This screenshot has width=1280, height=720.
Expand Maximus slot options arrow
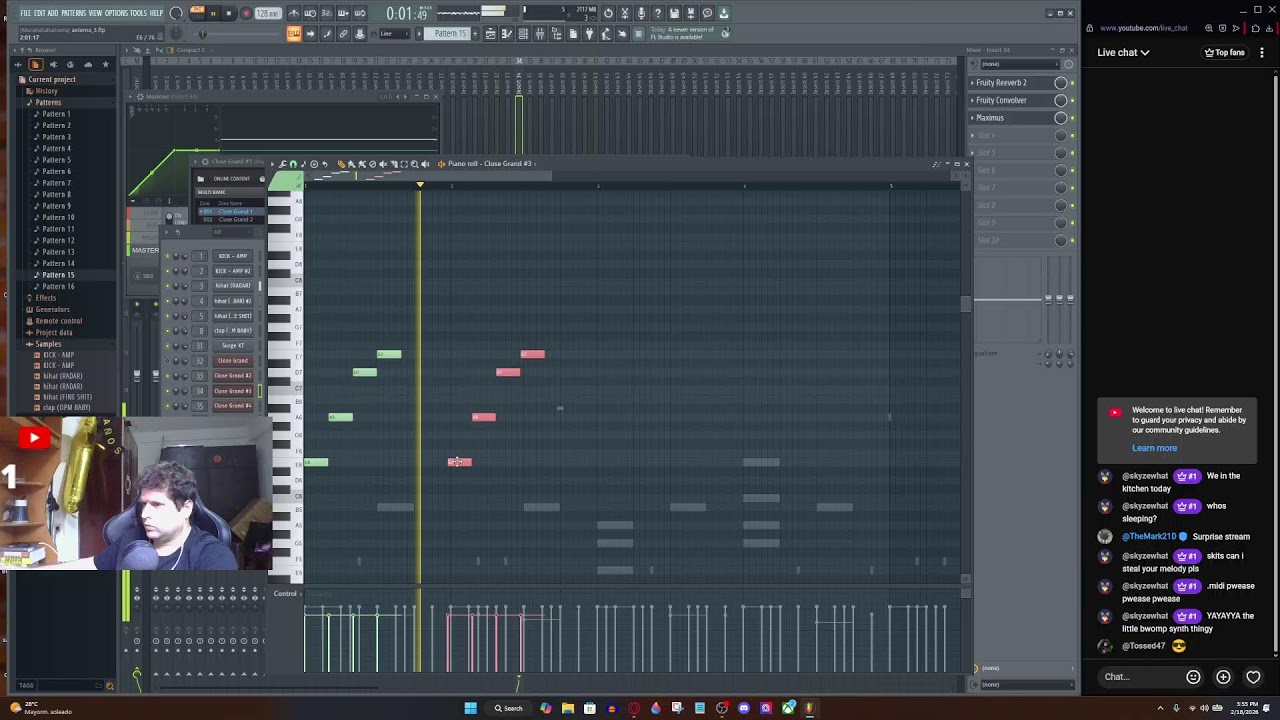972,118
